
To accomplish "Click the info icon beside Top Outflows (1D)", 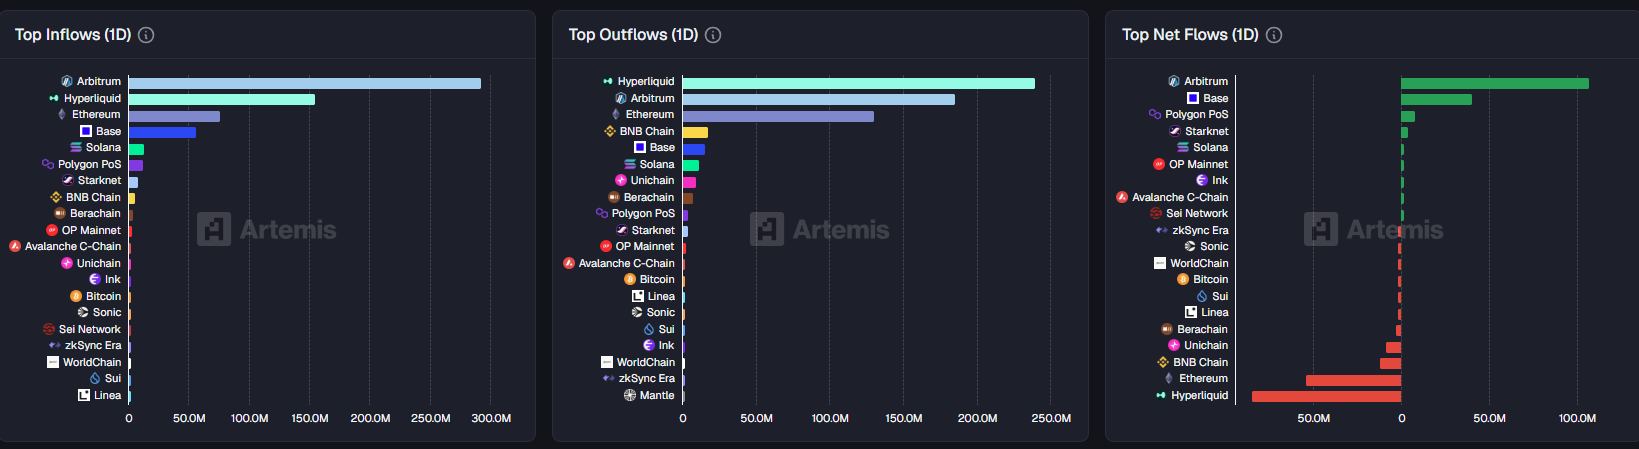I will [x=713, y=35].
